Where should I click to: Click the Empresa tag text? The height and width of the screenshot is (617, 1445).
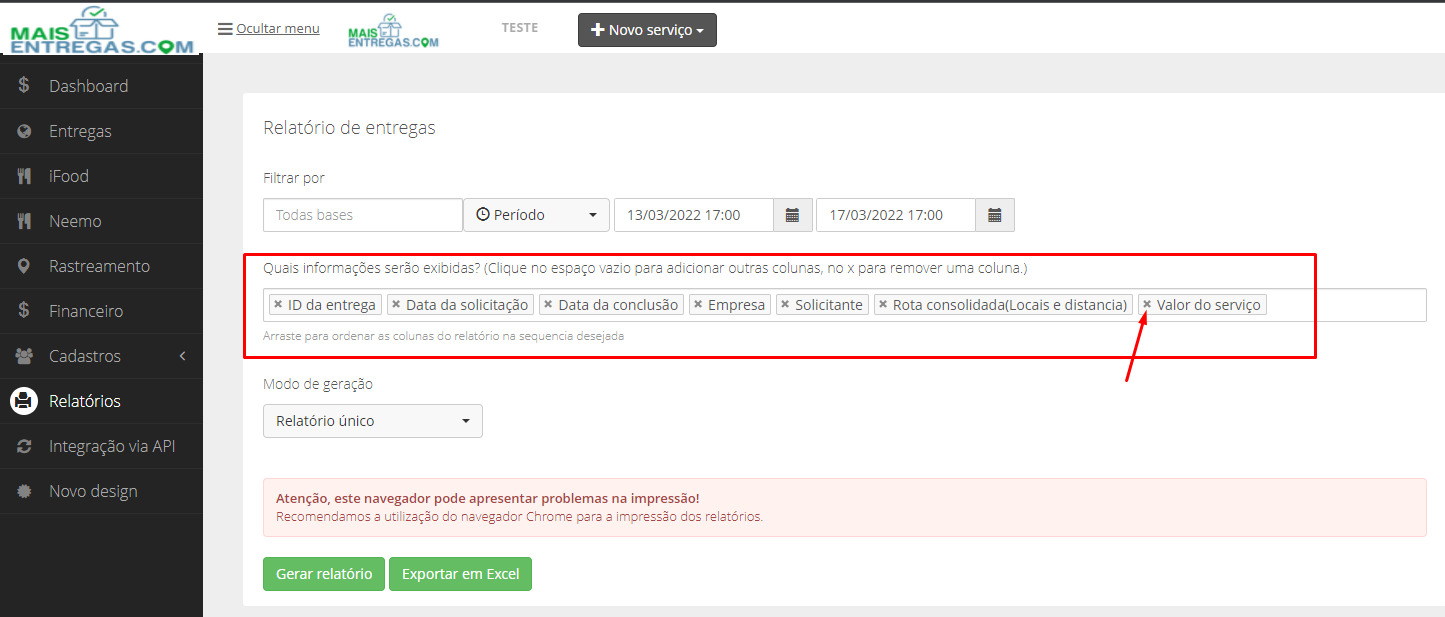tap(737, 304)
